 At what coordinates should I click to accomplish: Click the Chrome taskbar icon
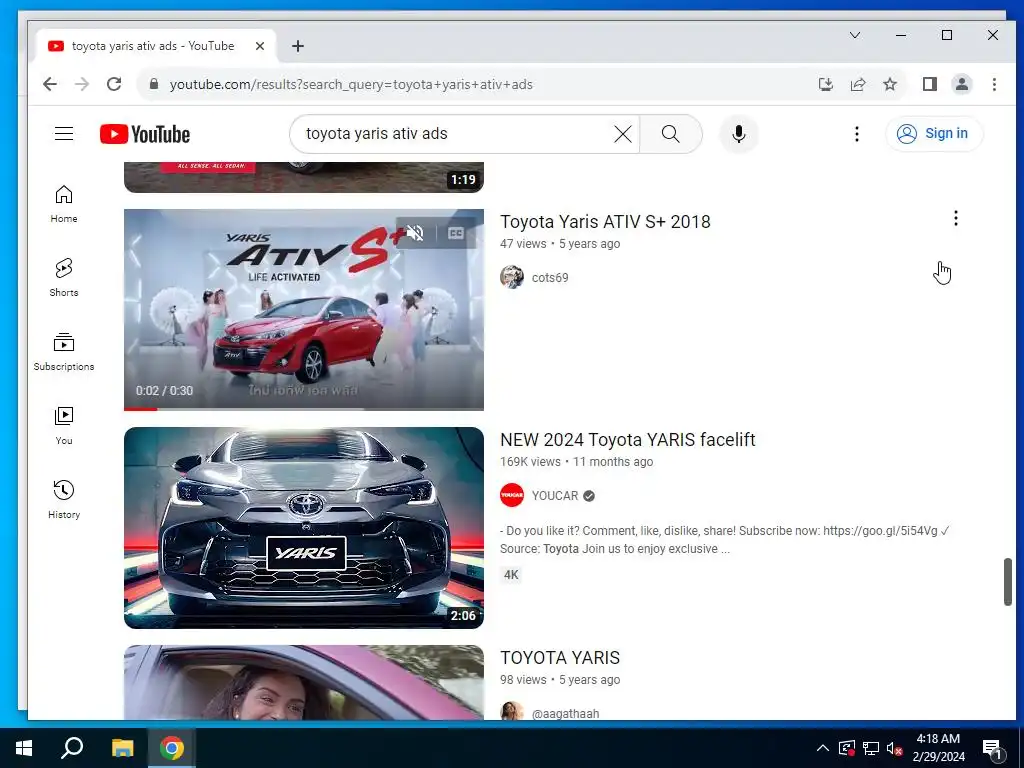click(x=172, y=748)
